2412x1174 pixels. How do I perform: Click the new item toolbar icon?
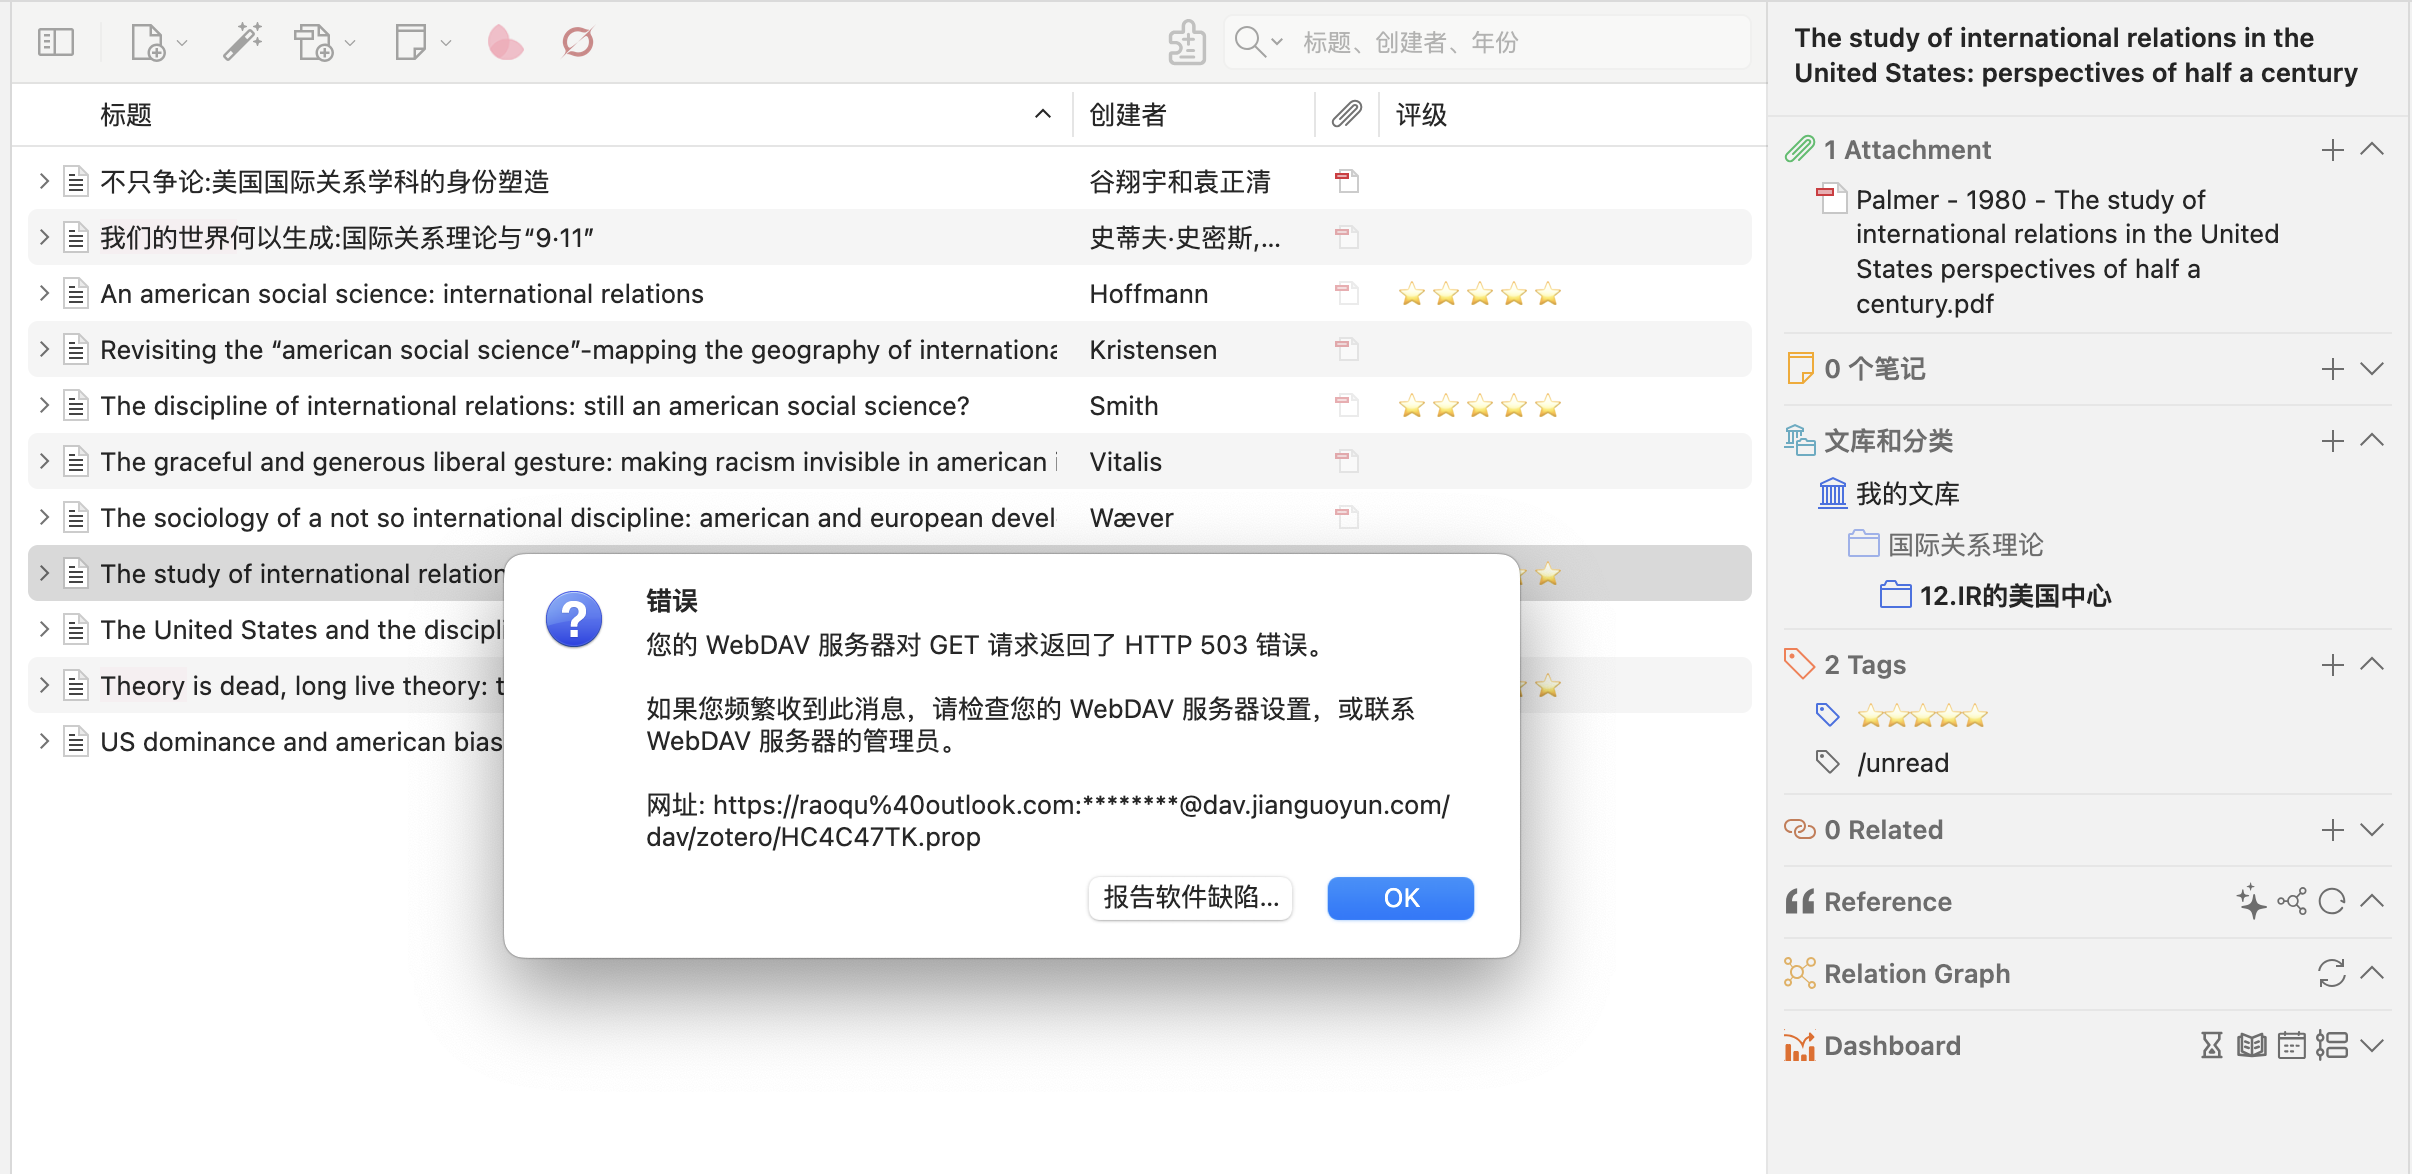click(x=148, y=42)
